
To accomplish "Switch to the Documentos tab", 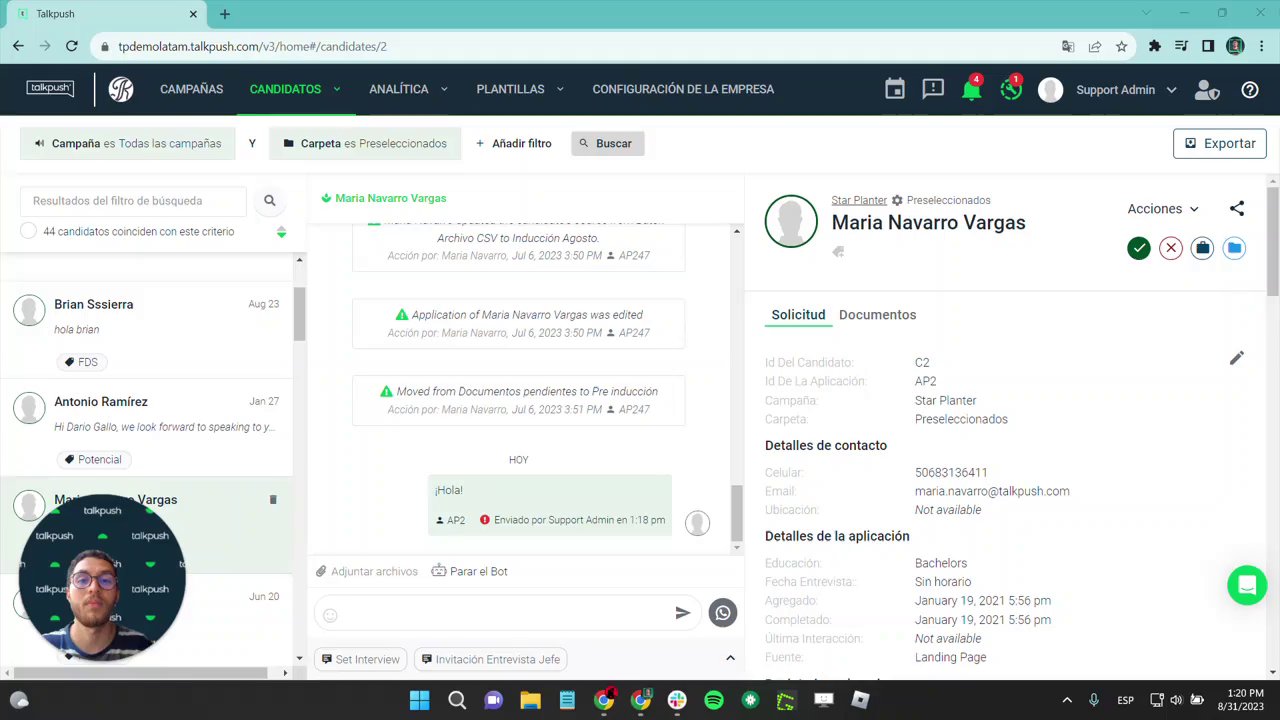I will pyautogui.click(x=877, y=315).
